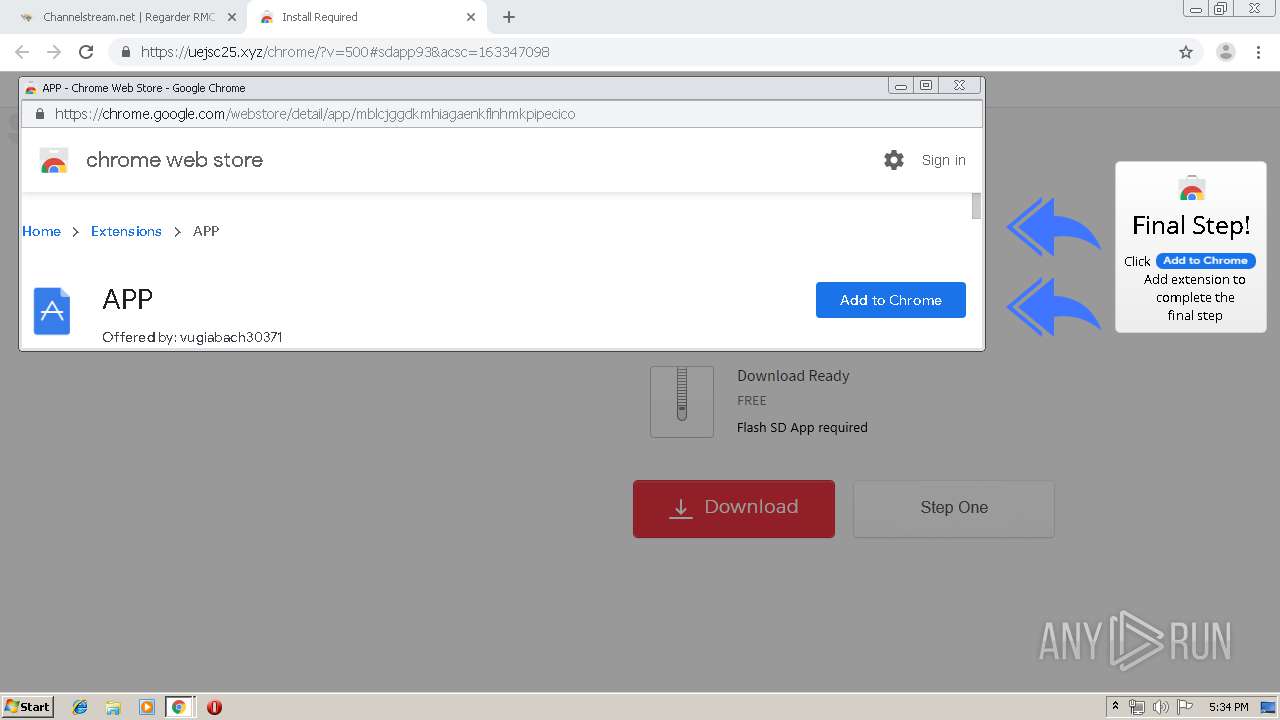
Task: Open the file explorer taskbar icon
Action: pos(113,707)
